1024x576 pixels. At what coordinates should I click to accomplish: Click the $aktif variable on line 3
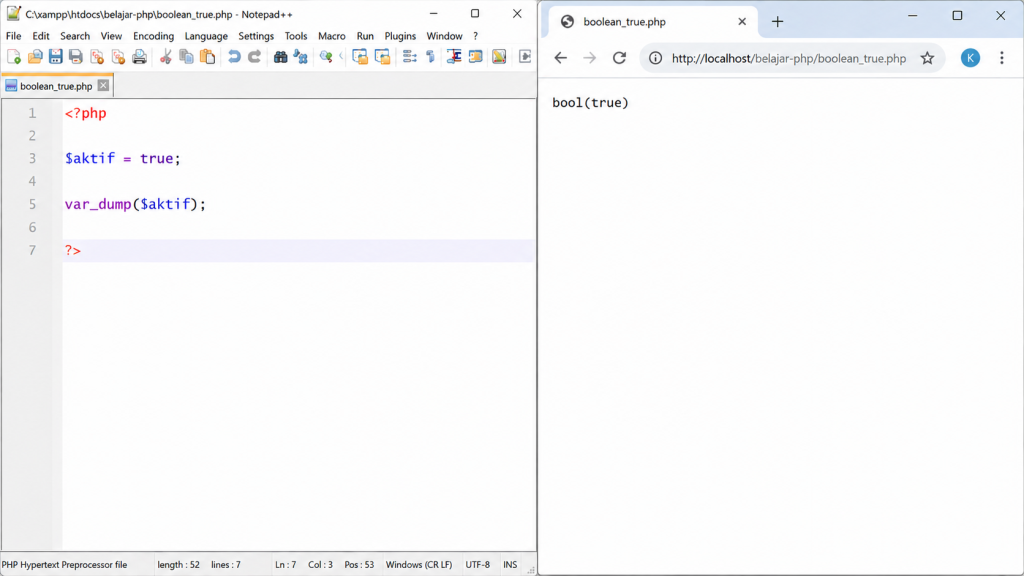coord(89,159)
